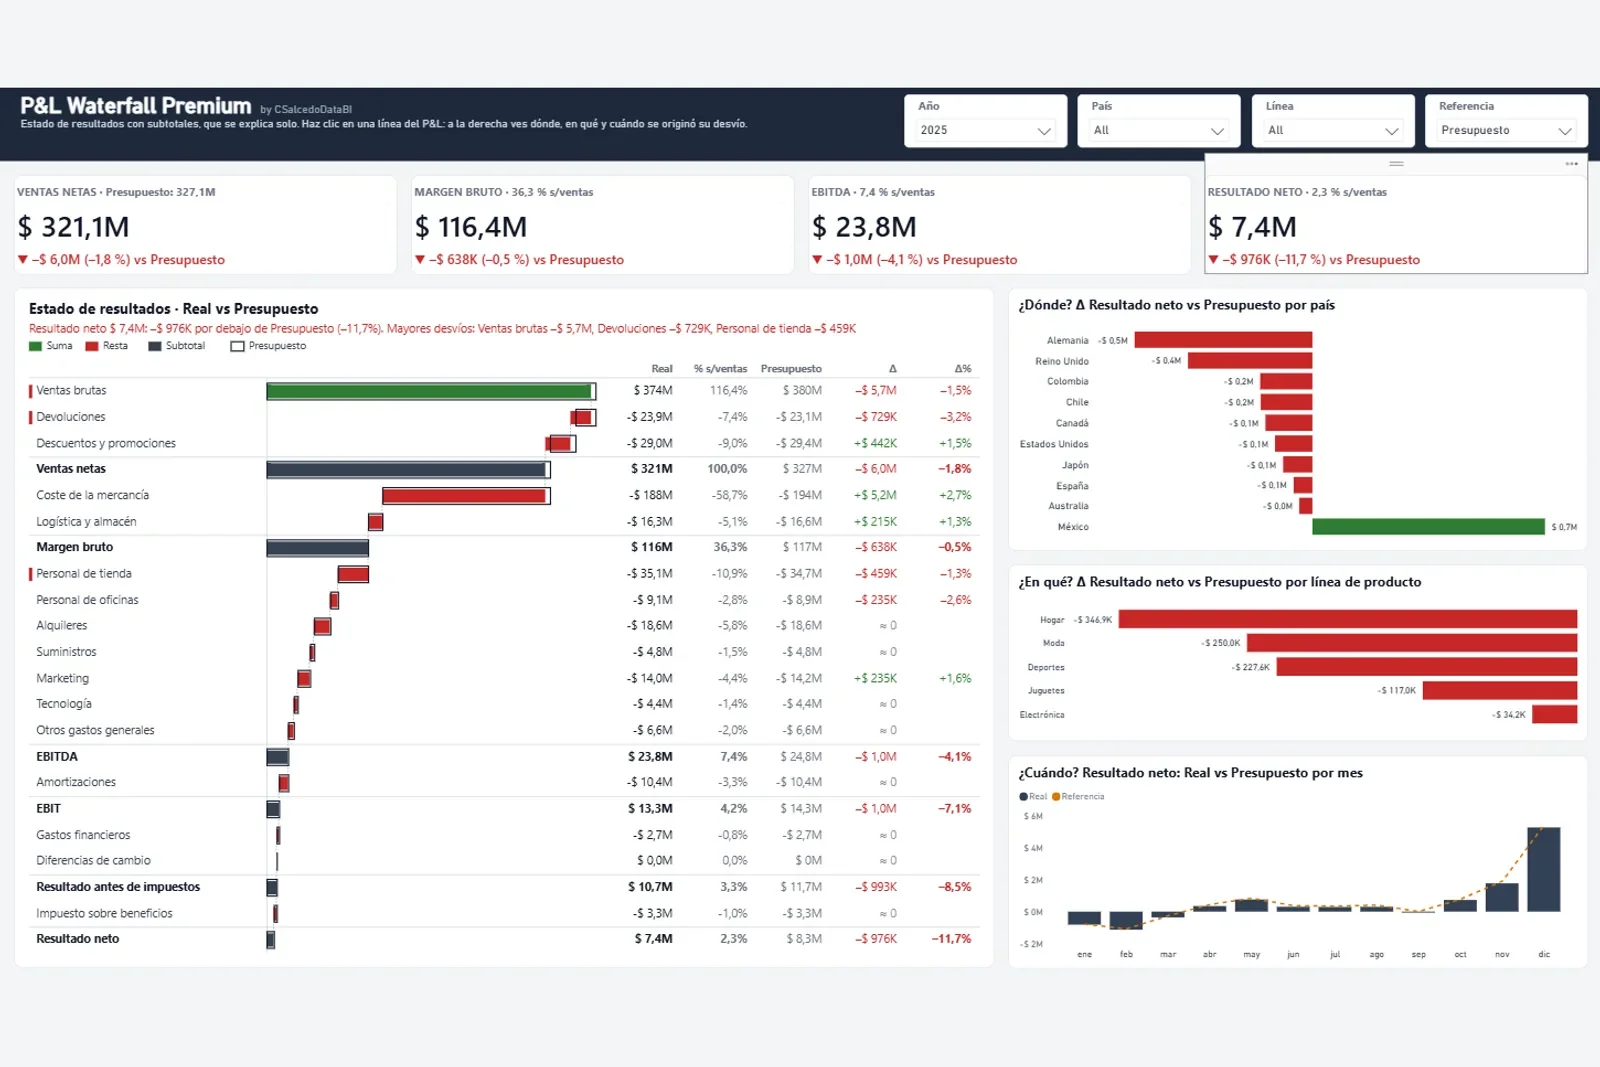Select the dic bar in the monthly chart
This screenshot has height=1067, width=1600.
pyautogui.click(x=1543, y=869)
